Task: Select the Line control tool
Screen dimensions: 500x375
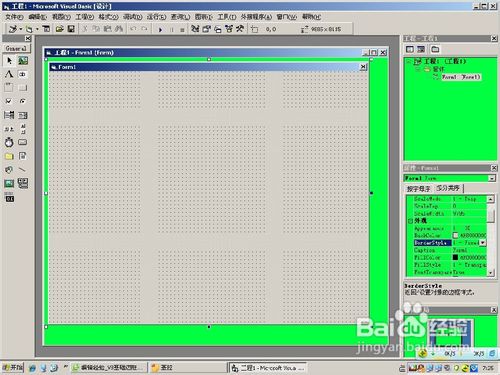Action: pos(23,170)
